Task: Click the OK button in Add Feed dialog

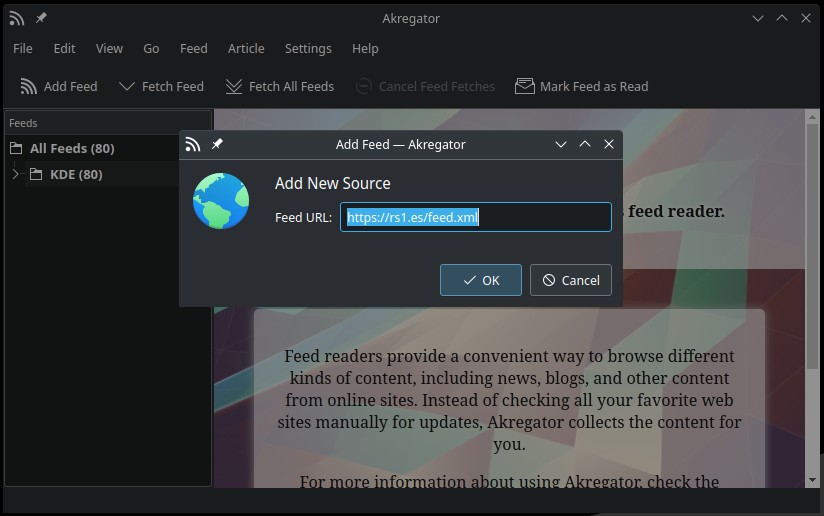Action: (x=481, y=280)
